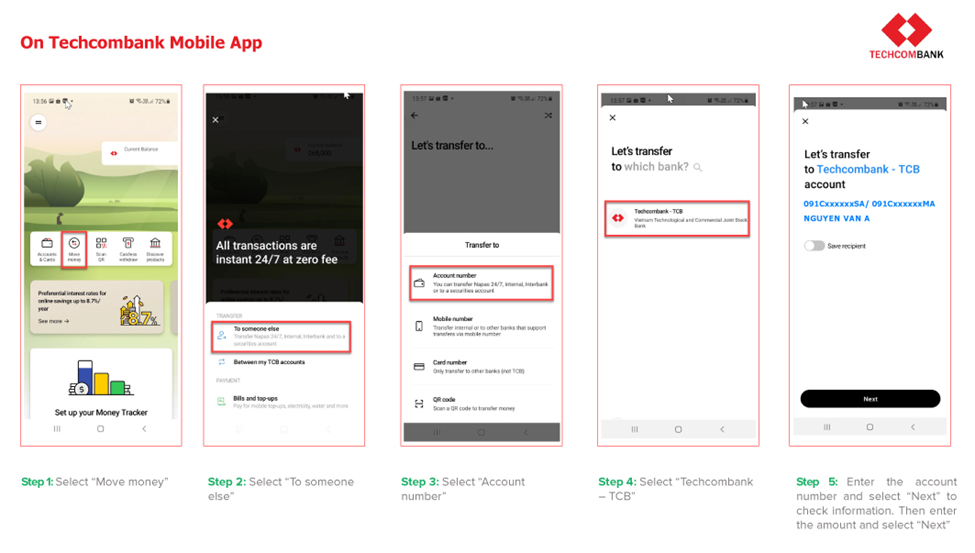Tap bill icon beside Bills and top-ups
Screen dimensions: 975x553
point(221,402)
